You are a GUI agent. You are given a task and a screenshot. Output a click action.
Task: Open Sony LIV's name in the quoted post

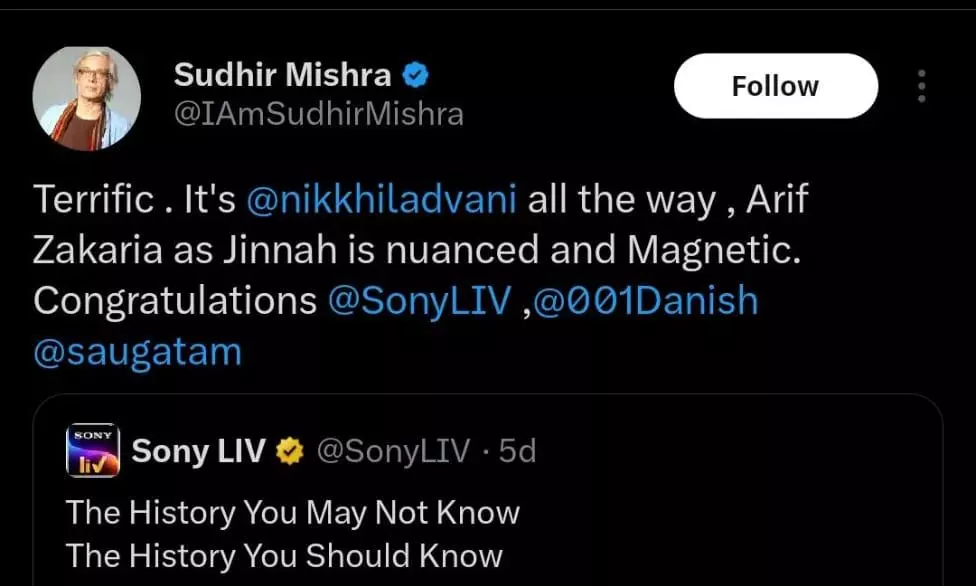[x=198, y=451]
